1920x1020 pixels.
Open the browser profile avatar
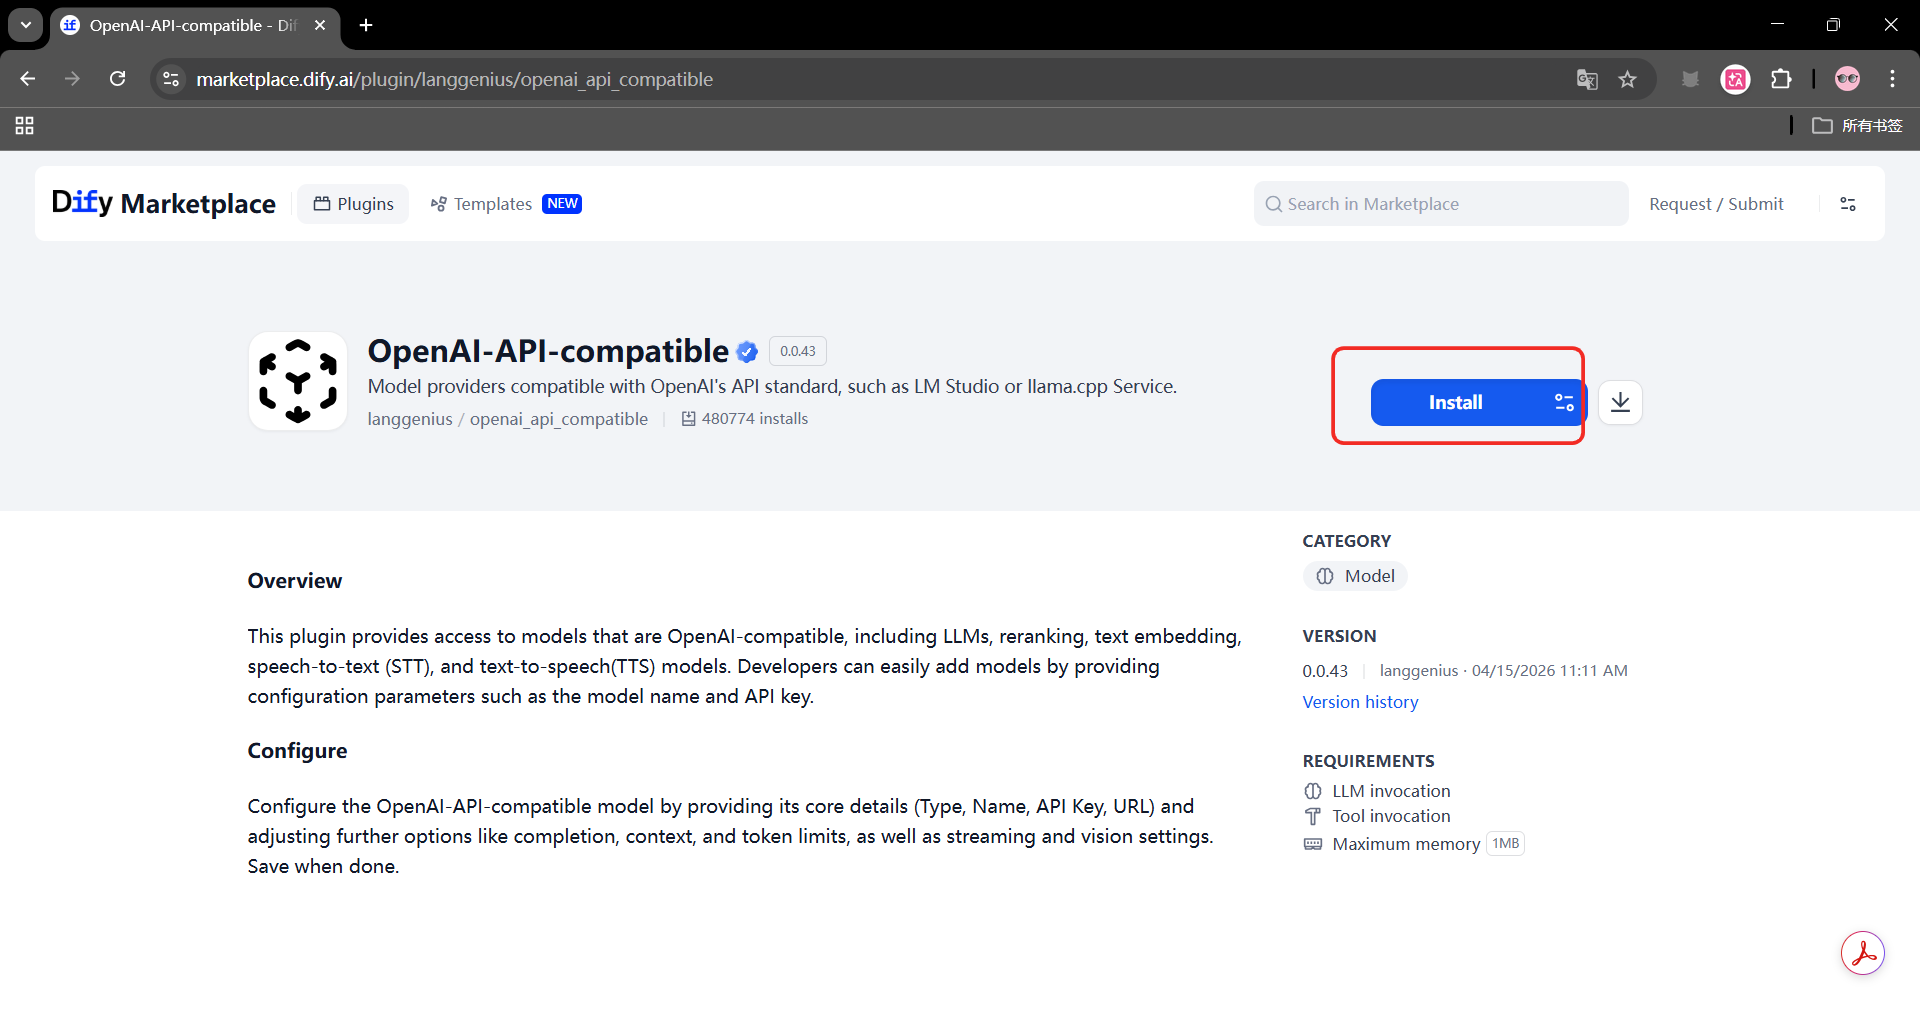point(1848,79)
